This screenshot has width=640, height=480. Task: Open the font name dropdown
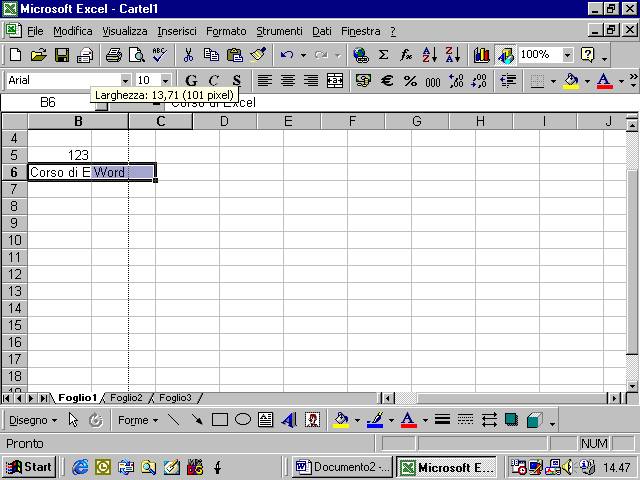tap(125, 80)
